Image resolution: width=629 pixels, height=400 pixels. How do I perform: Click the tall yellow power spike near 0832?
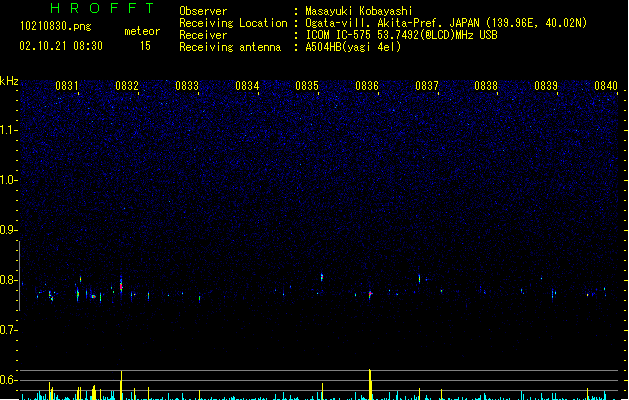coord(121,385)
